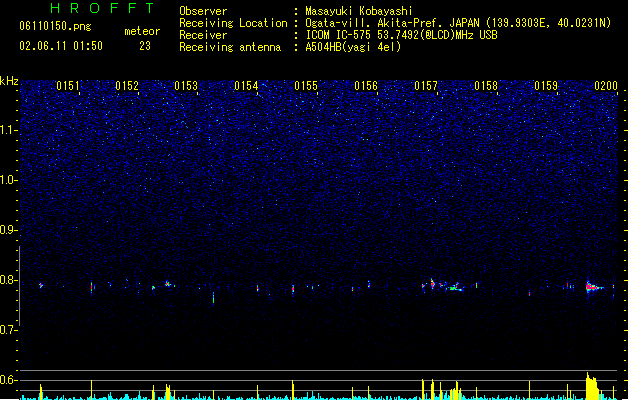This screenshot has height=400, width=629.
Task: Click the kHz axis unit label
Action: tap(9, 81)
